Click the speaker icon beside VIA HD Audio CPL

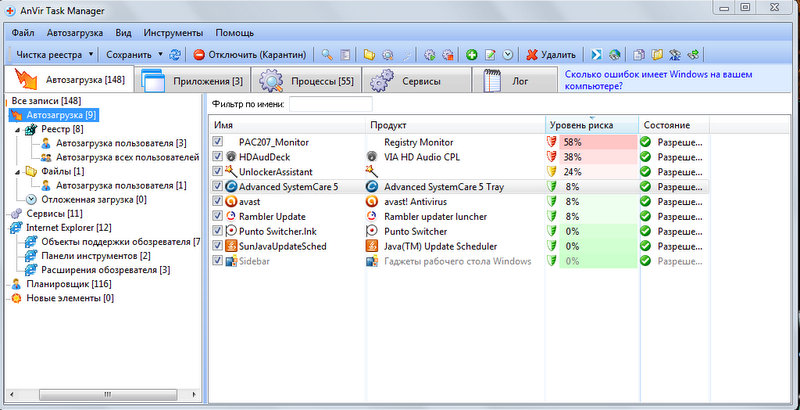click(372, 157)
